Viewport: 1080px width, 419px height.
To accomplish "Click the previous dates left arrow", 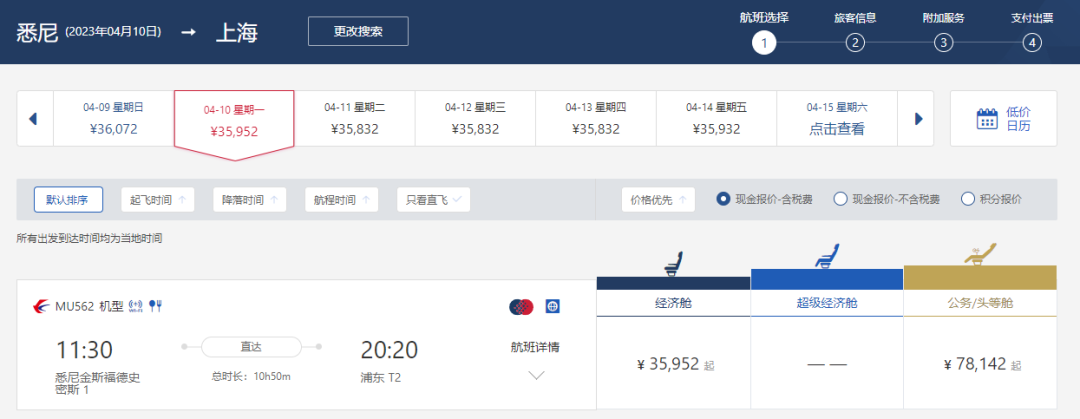I will pos(33,119).
